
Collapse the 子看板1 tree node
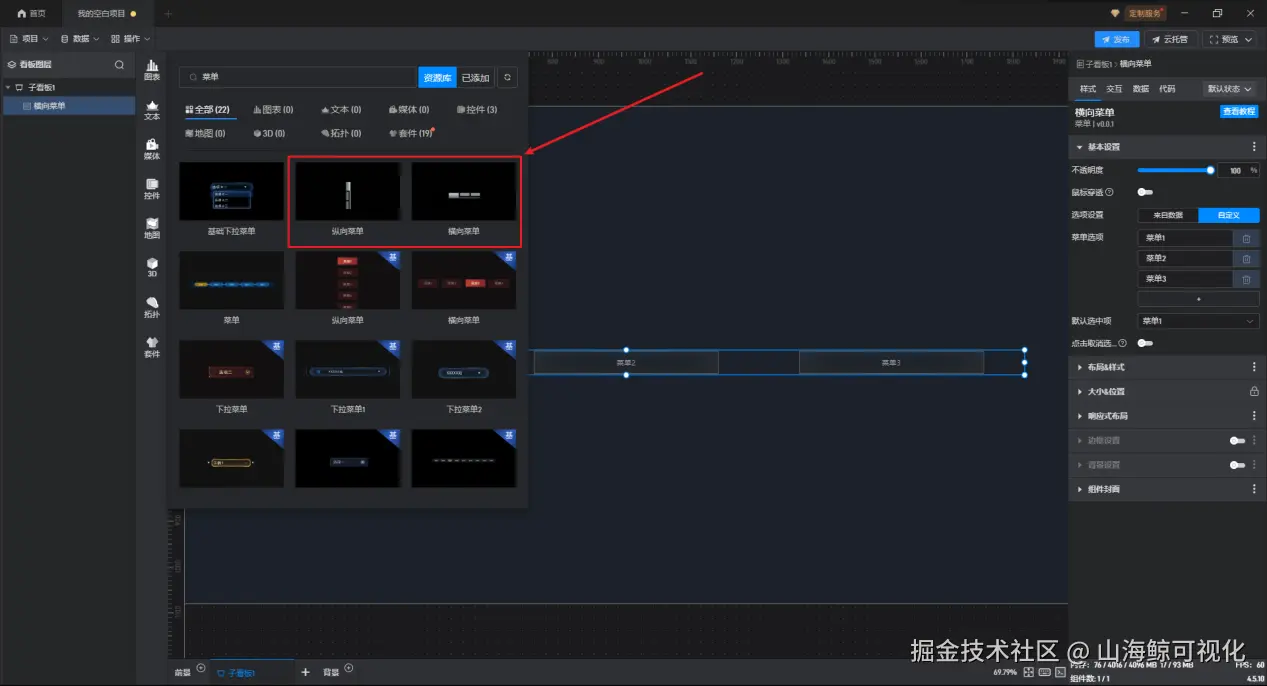8,87
